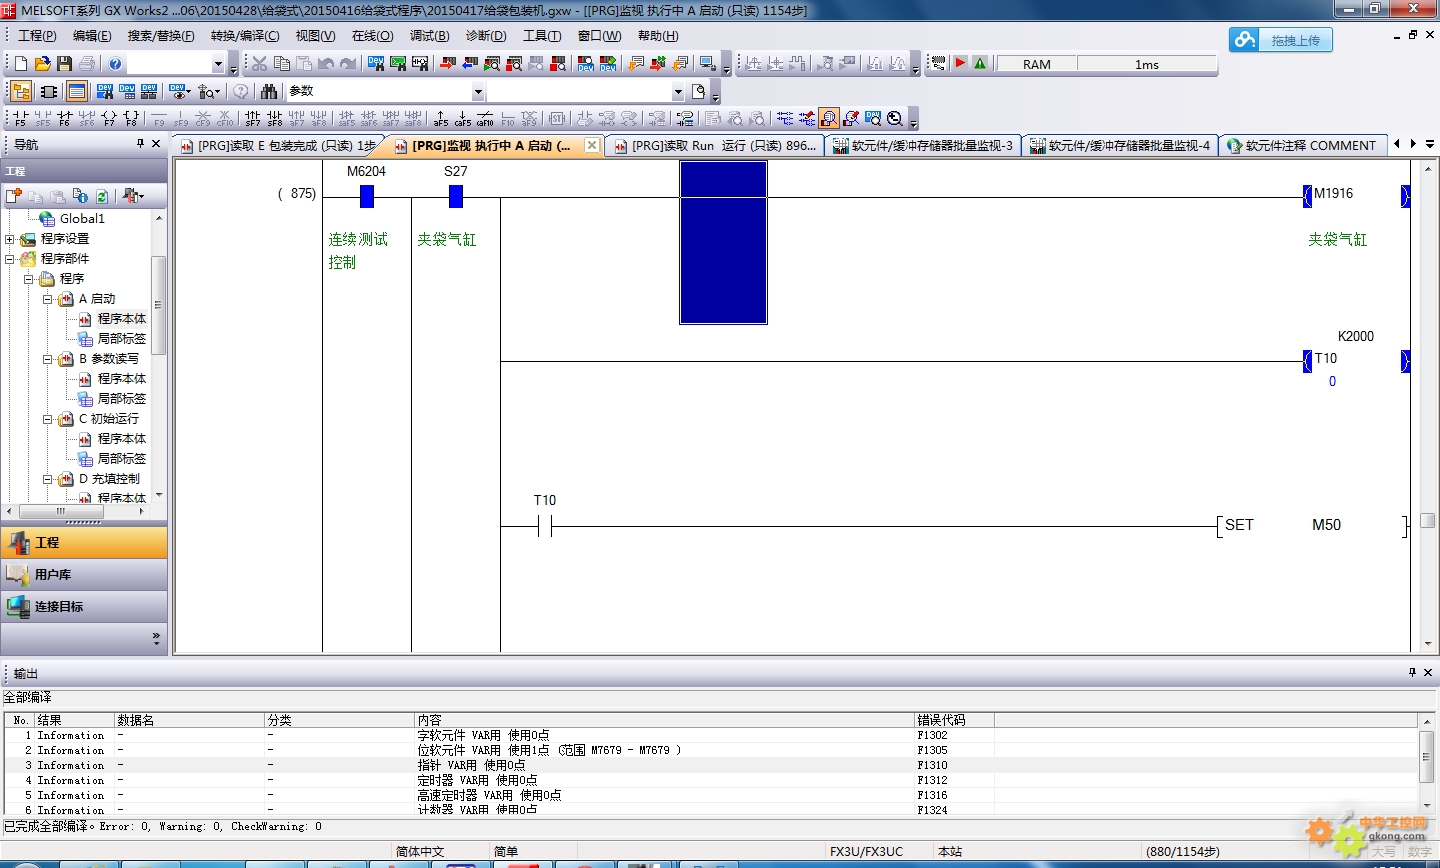1440x868 pixels.
Task: Select the 工程 panel button
Action: pyautogui.click(x=84, y=543)
